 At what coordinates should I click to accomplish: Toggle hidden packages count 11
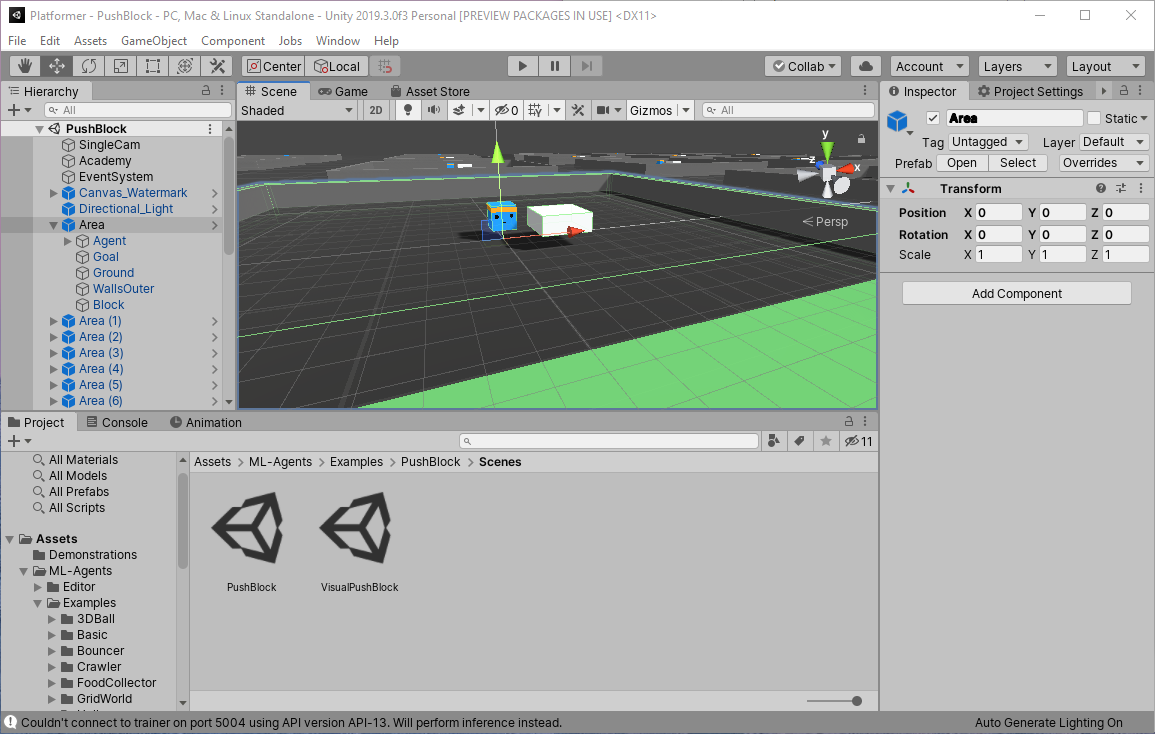click(x=858, y=441)
